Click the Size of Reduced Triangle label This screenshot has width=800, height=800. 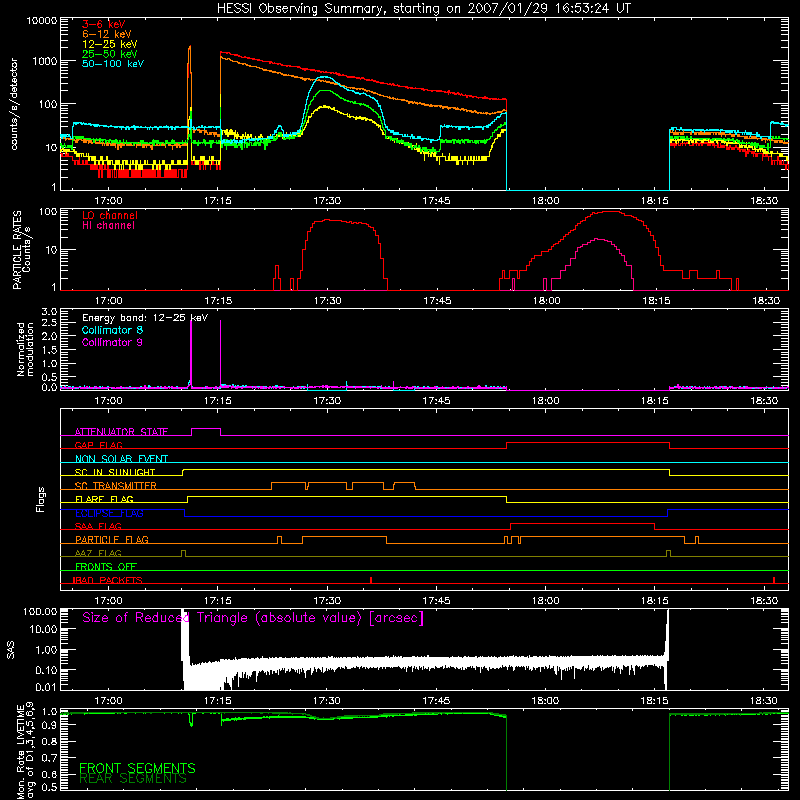coord(253,618)
